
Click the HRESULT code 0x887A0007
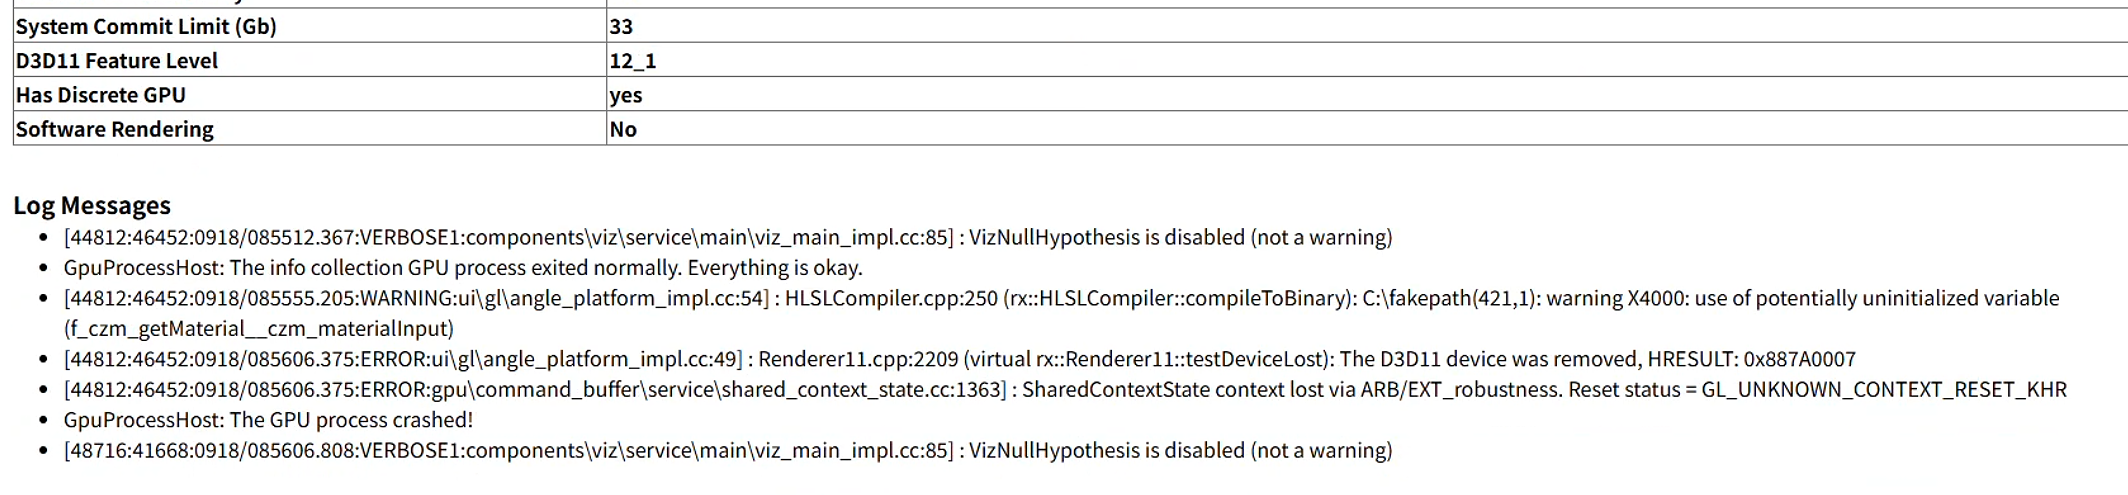(1799, 359)
